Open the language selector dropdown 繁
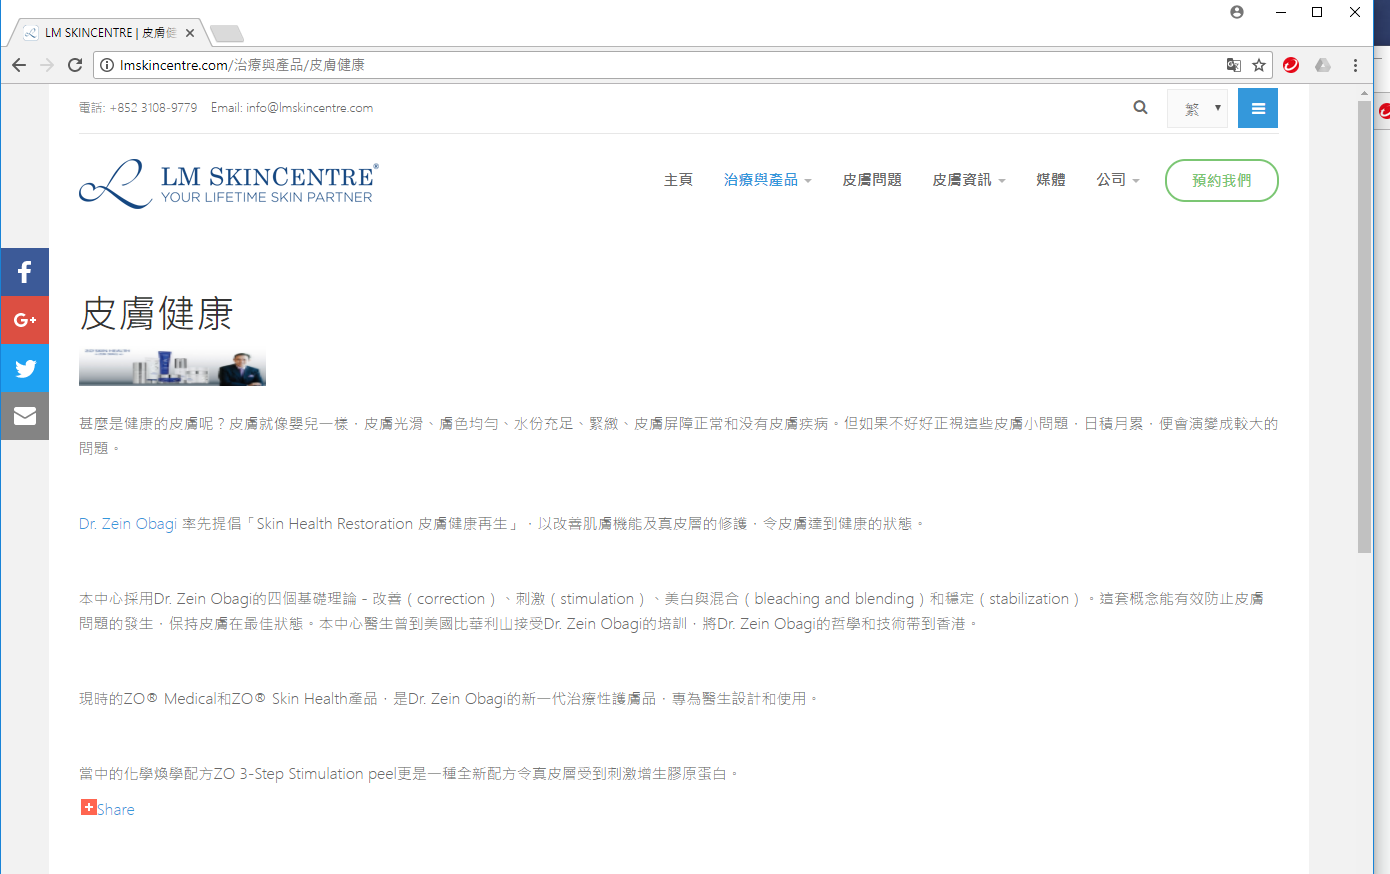The width and height of the screenshot is (1390, 874). coord(1197,109)
